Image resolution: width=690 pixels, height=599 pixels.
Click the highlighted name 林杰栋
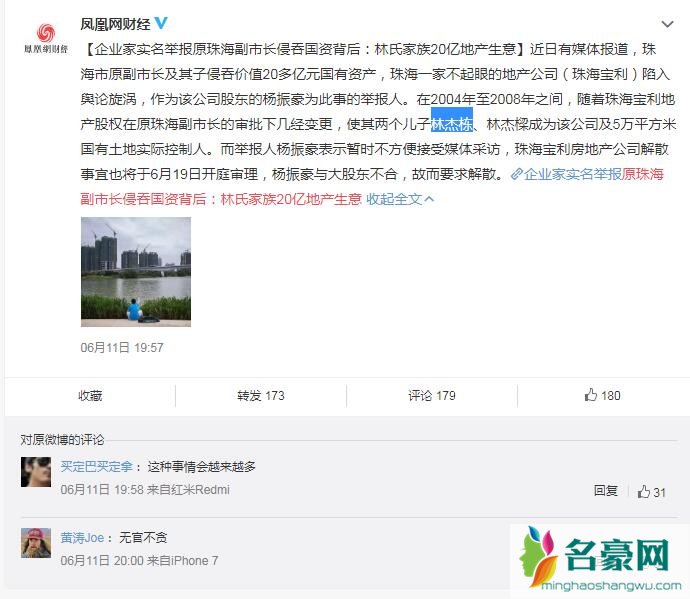[451, 124]
